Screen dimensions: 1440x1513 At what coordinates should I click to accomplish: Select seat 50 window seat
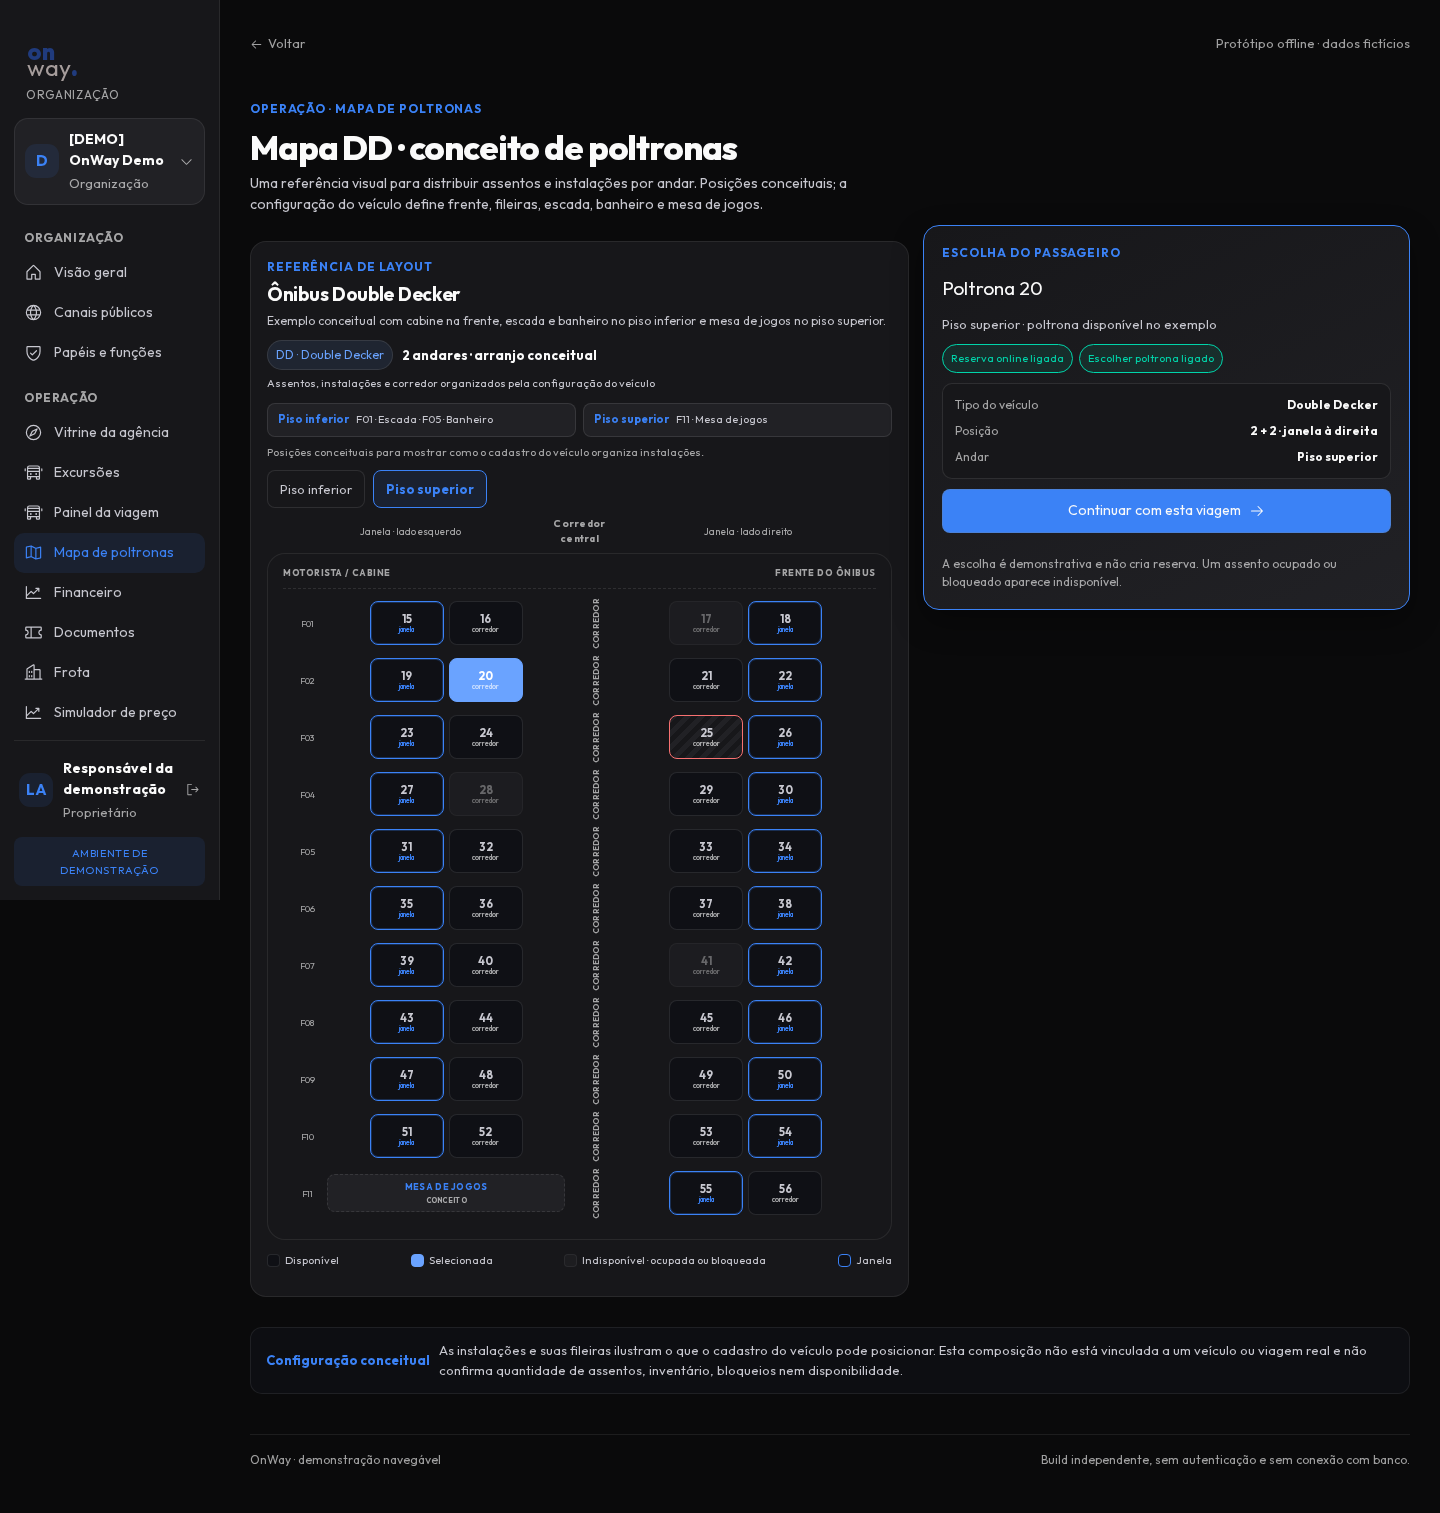coord(785,1079)
